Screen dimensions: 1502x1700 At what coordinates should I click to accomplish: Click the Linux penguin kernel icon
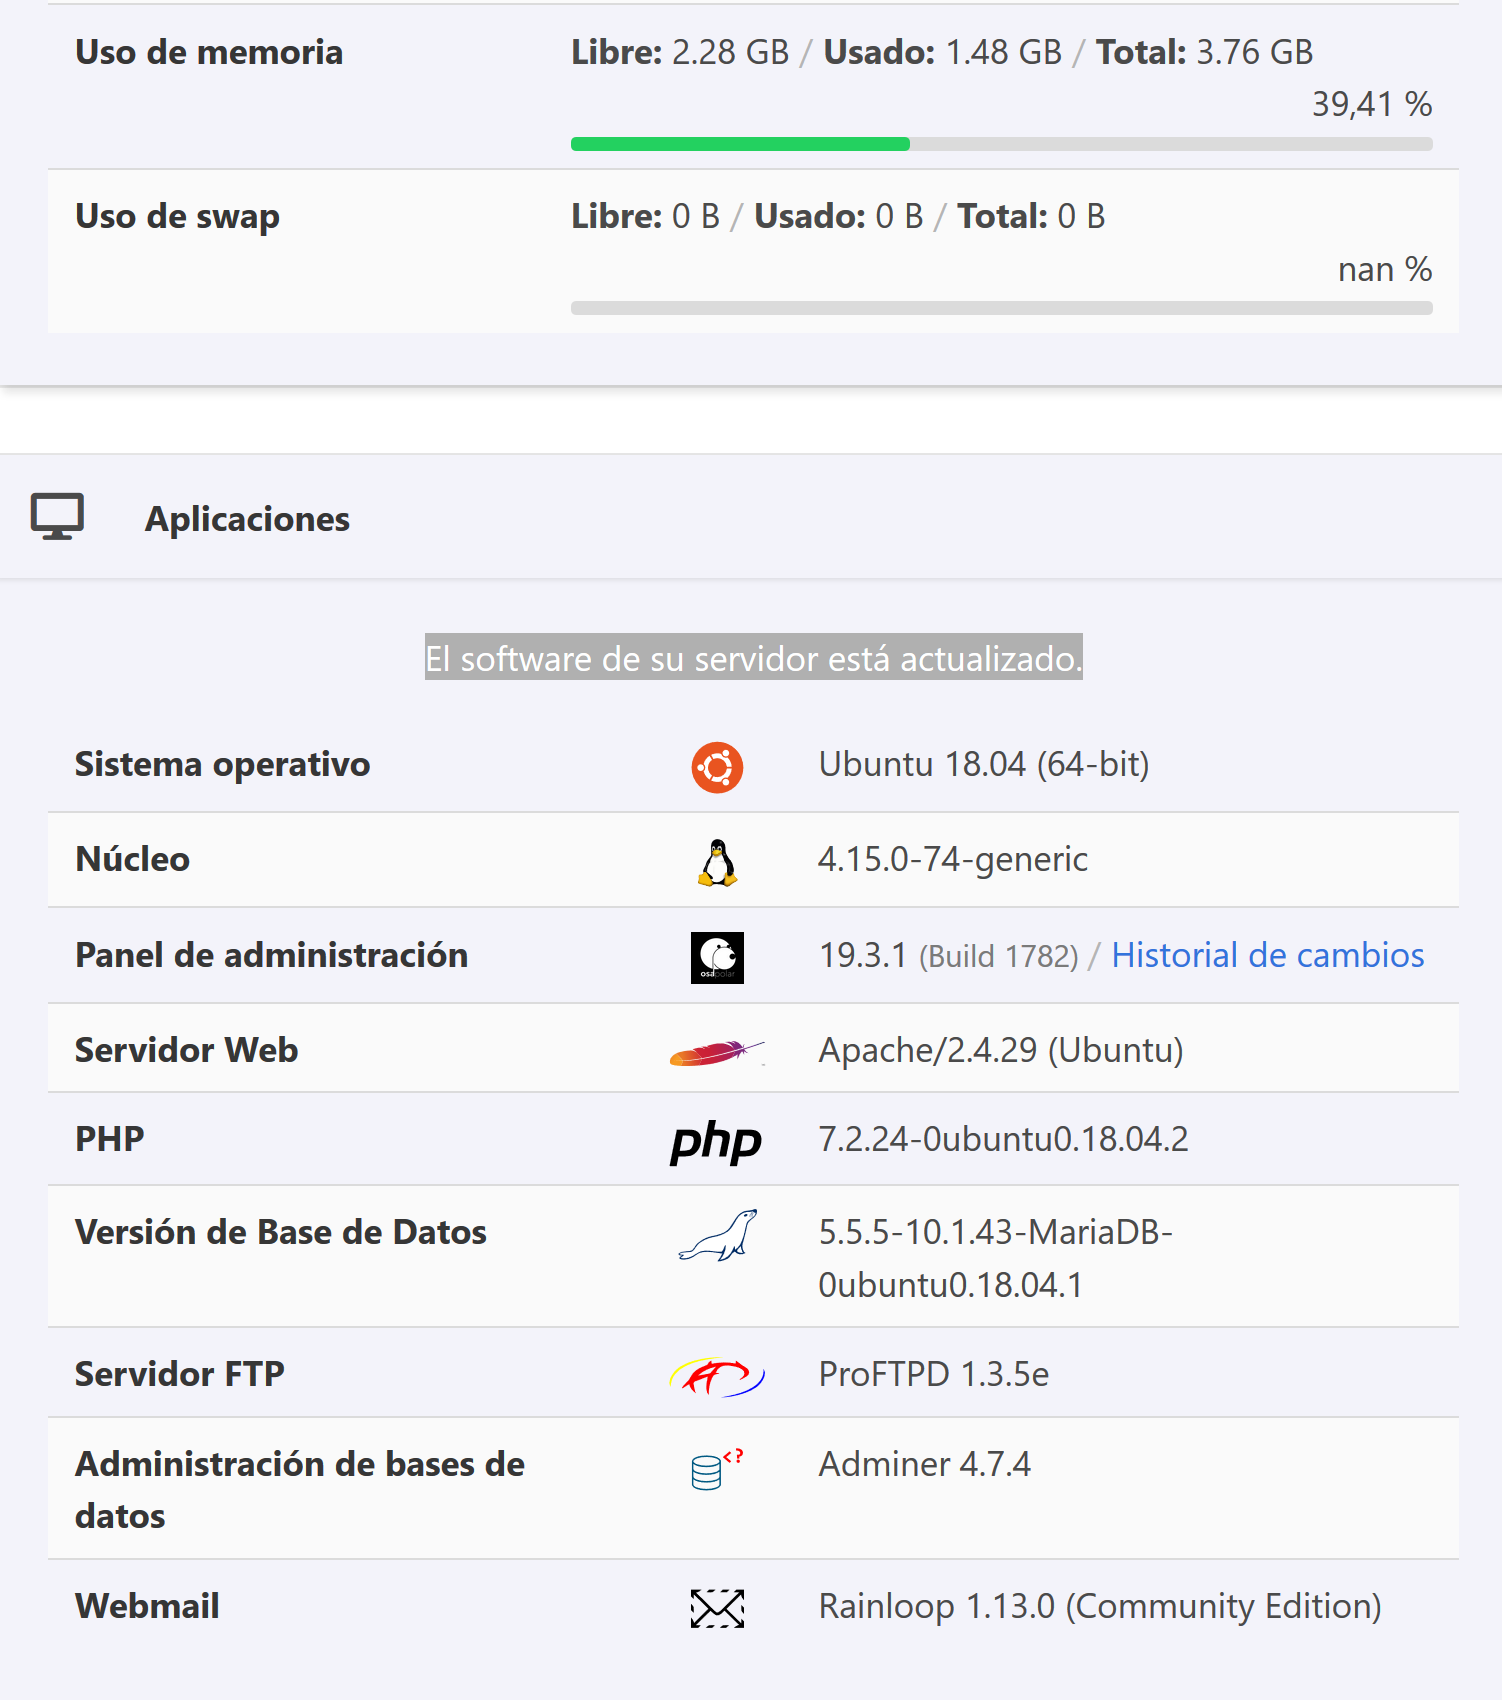pos(717,862)
